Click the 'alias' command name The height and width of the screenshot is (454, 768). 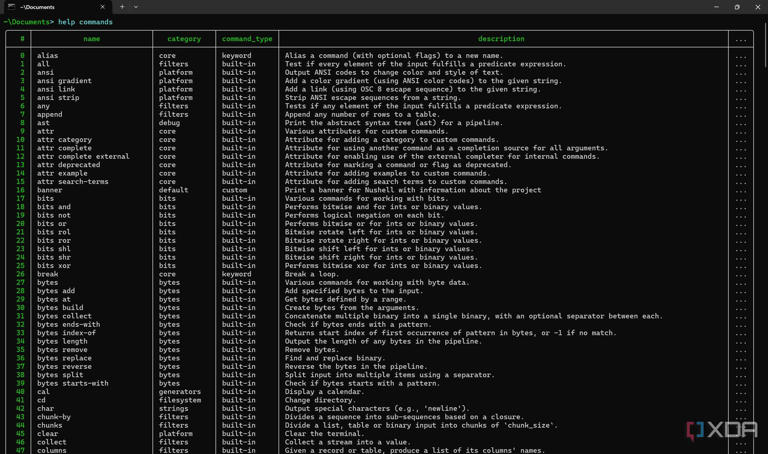(x=48, y=56)
